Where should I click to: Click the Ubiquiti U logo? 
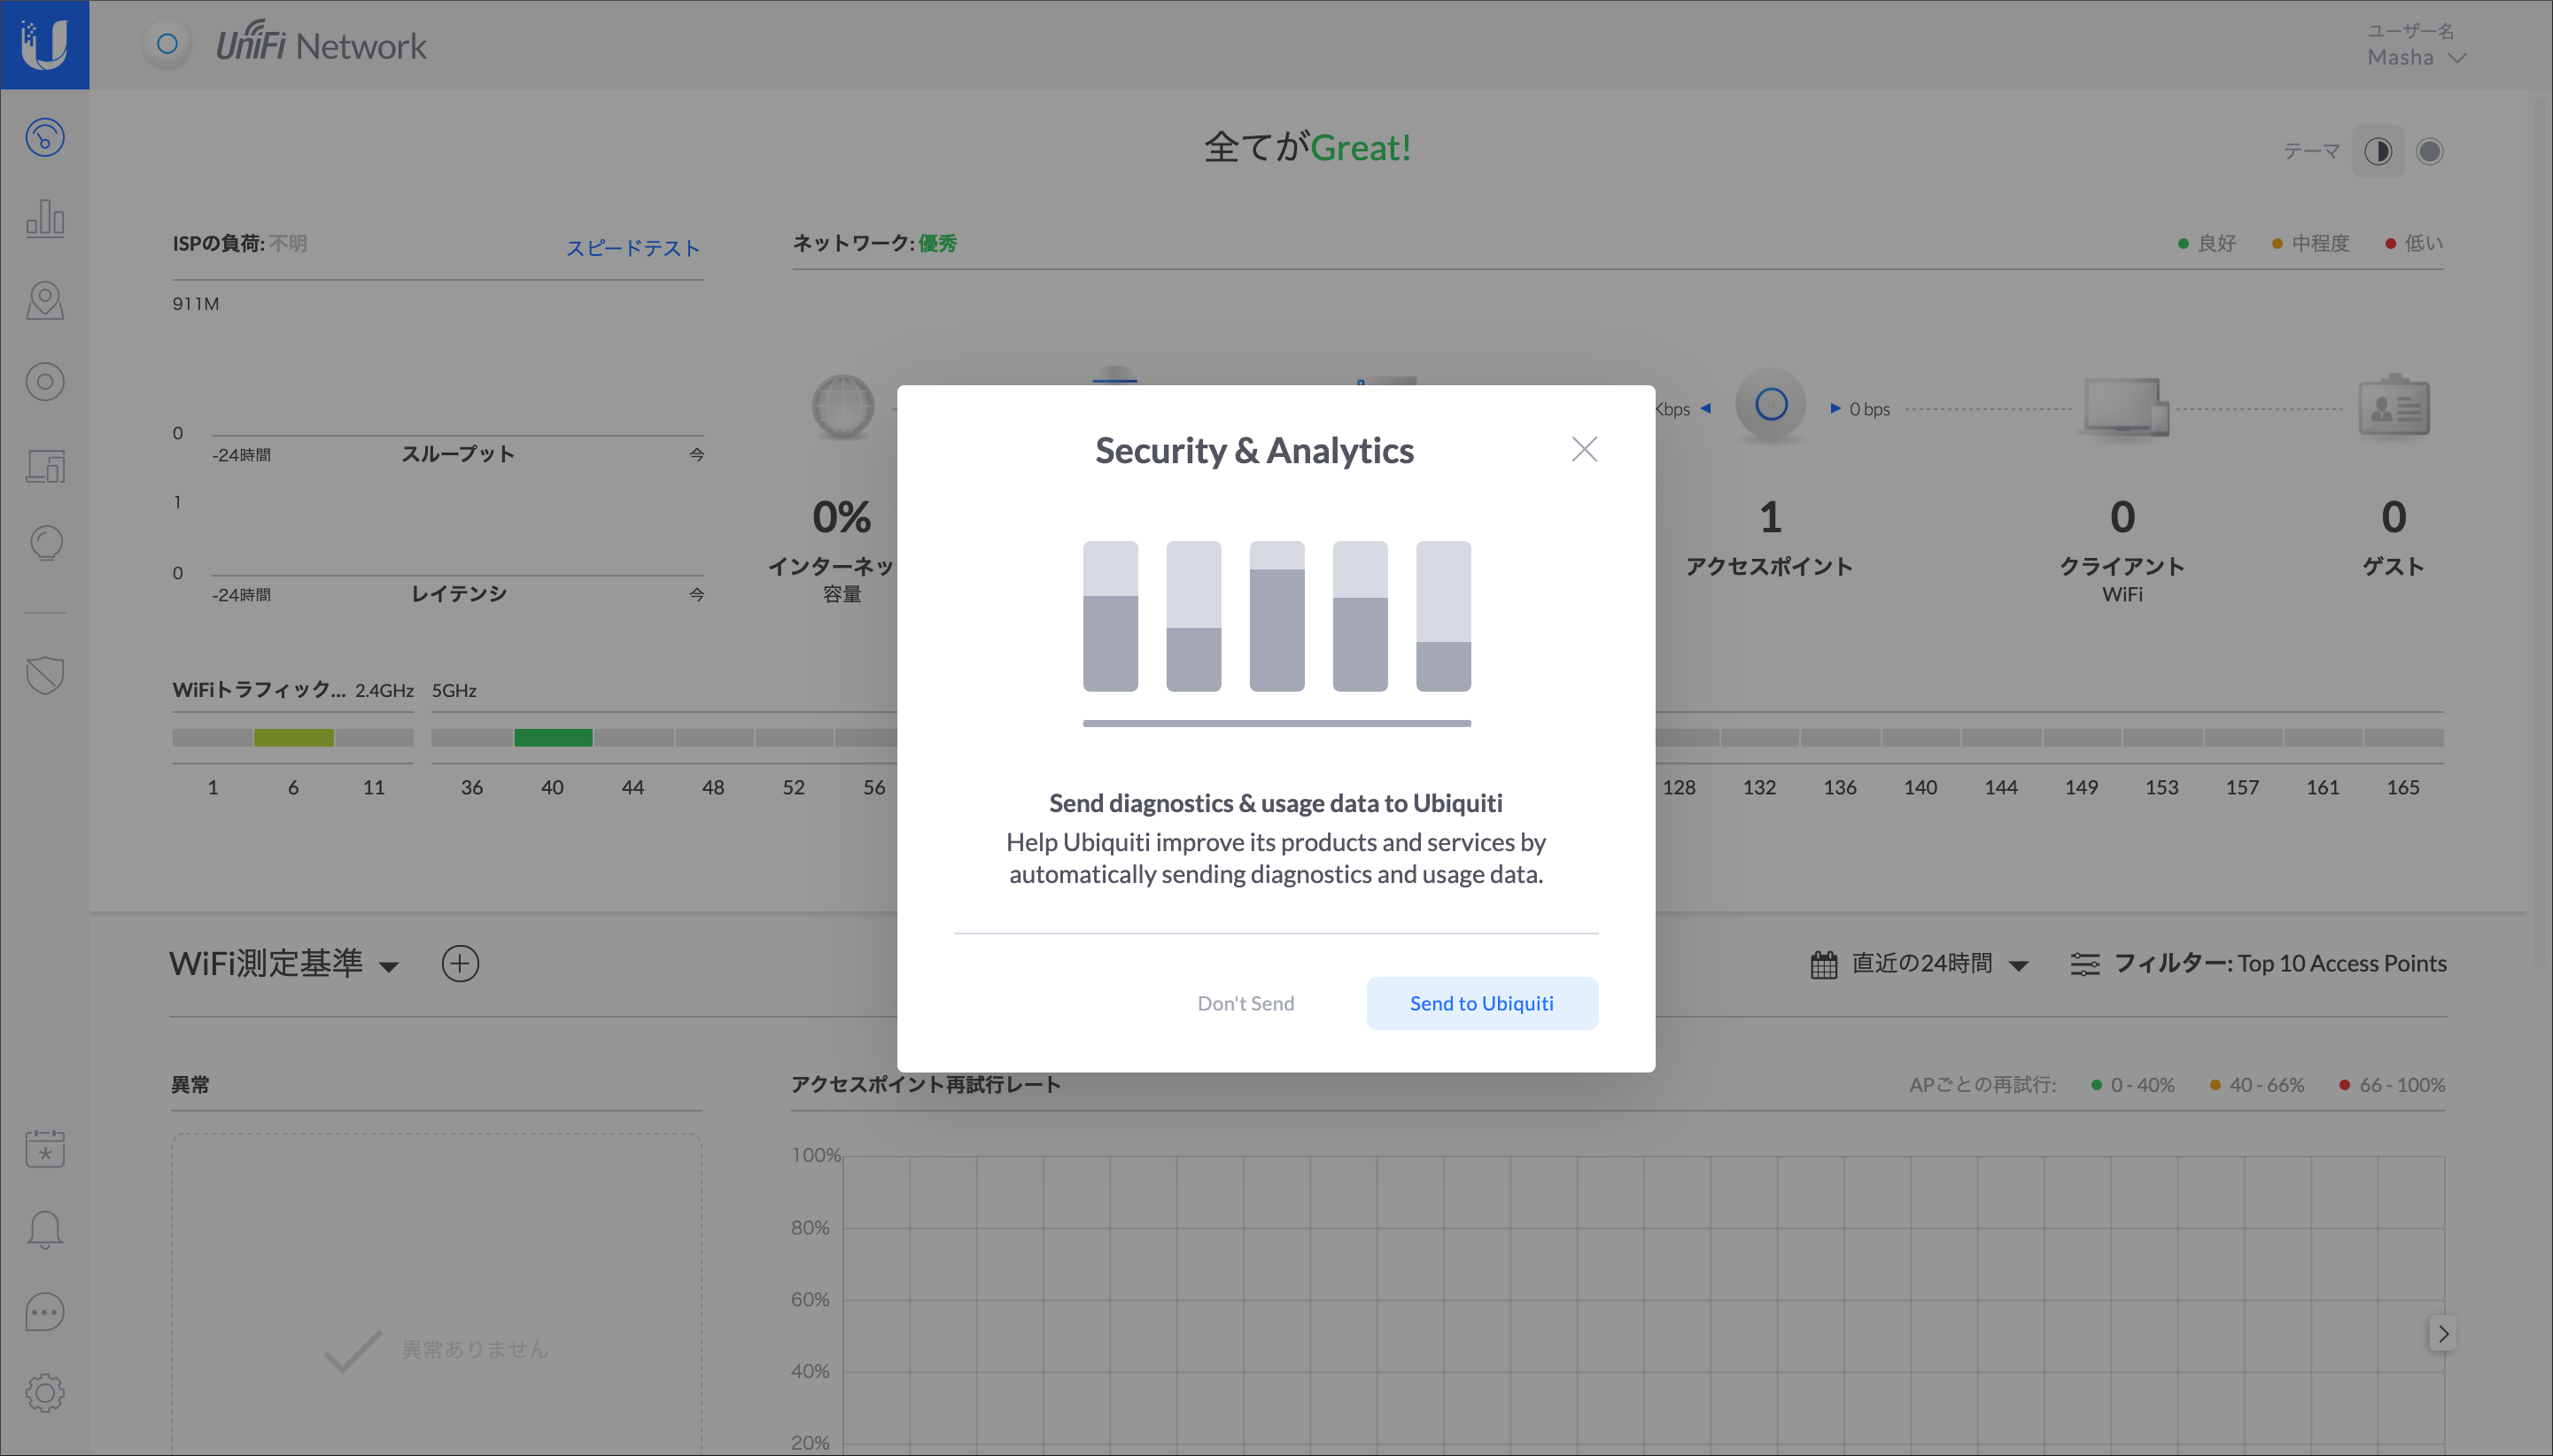(44, 44)
